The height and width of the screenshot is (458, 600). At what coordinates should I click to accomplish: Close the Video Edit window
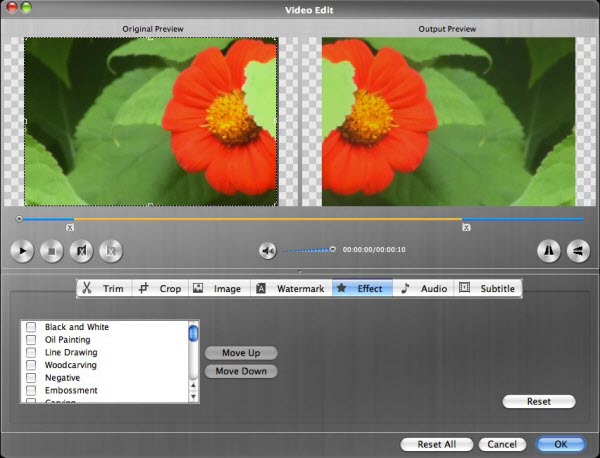click(x=12, y=7)
